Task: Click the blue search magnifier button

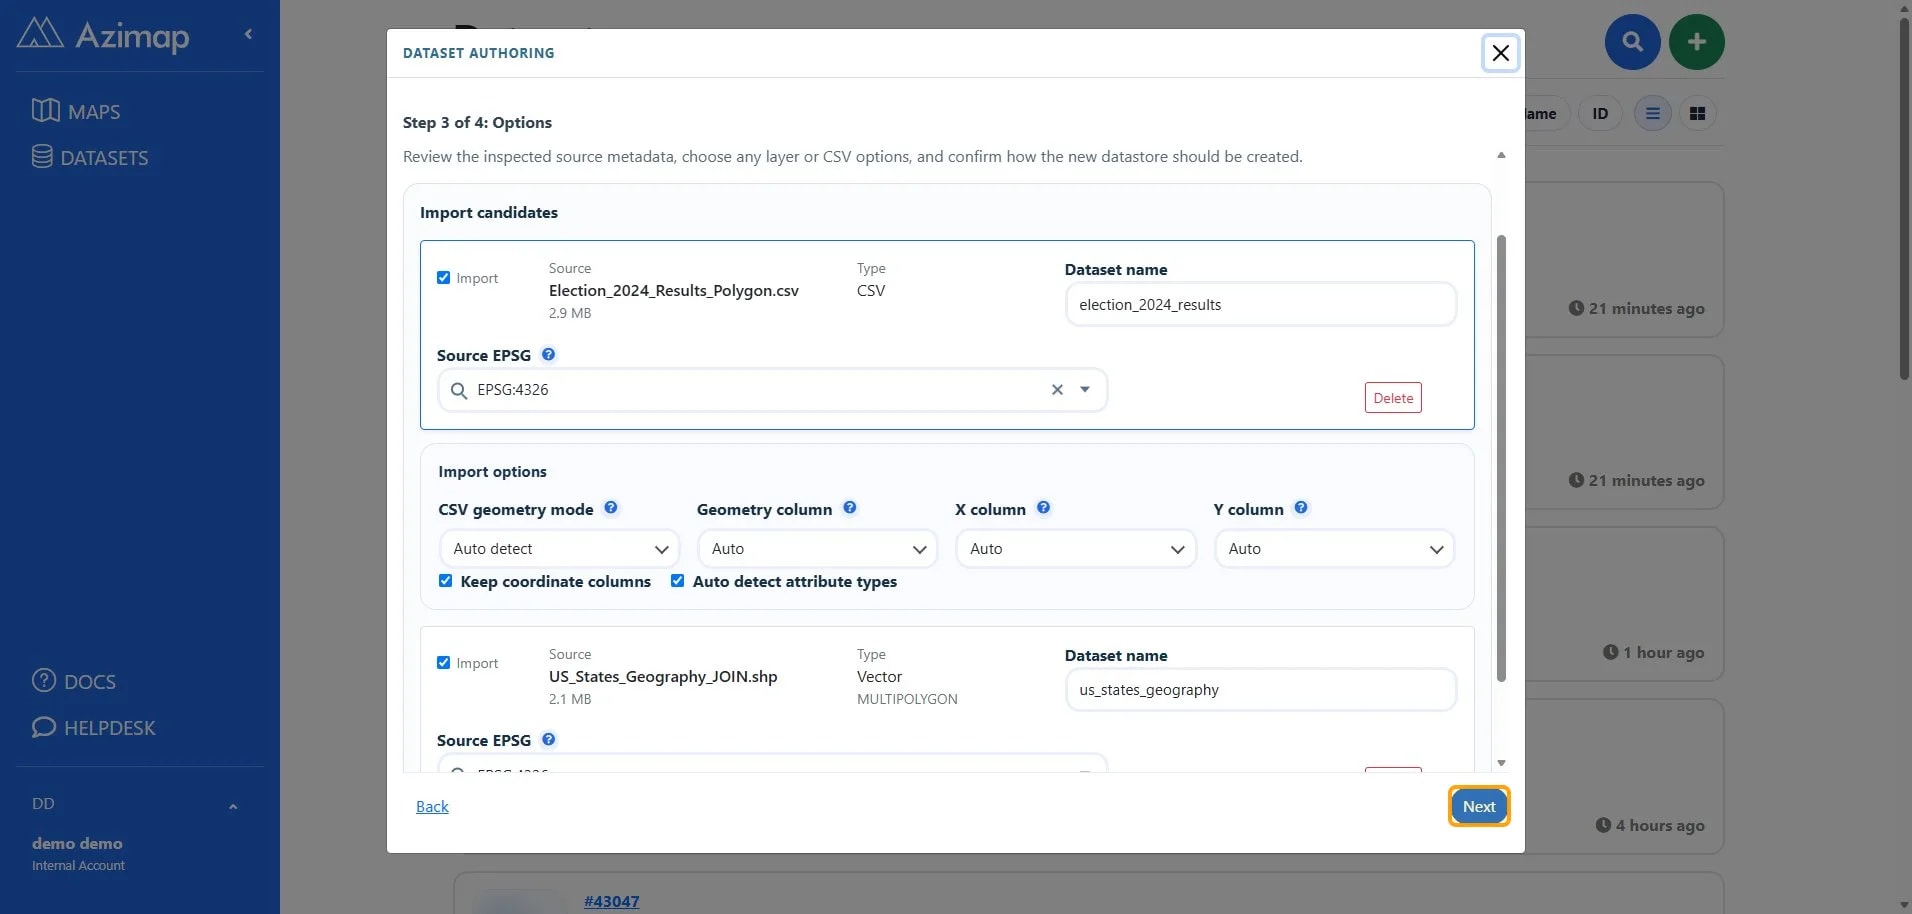Action: tap(1632, 42)
